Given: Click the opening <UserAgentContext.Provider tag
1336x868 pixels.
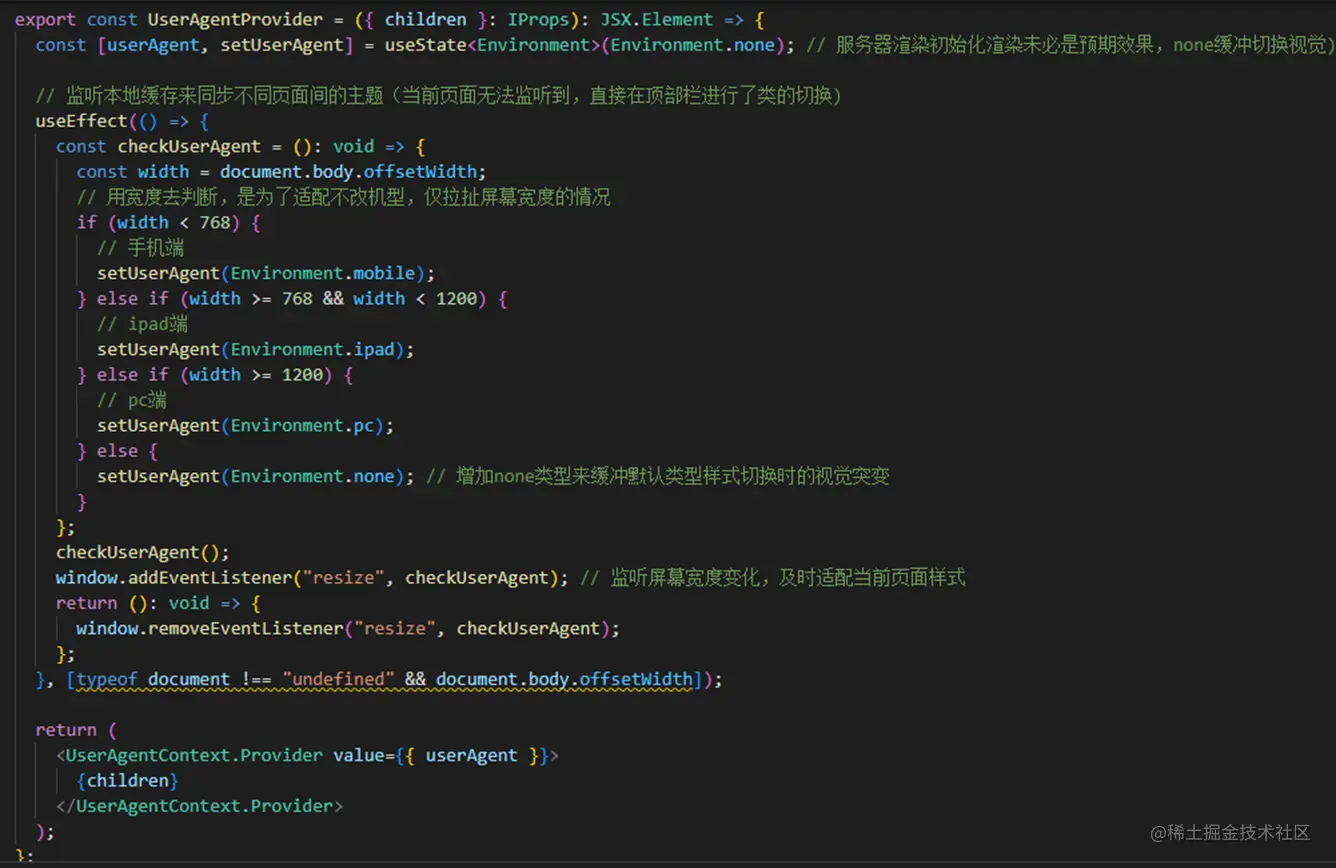Looking at the screenshot, I should (189, 755).
